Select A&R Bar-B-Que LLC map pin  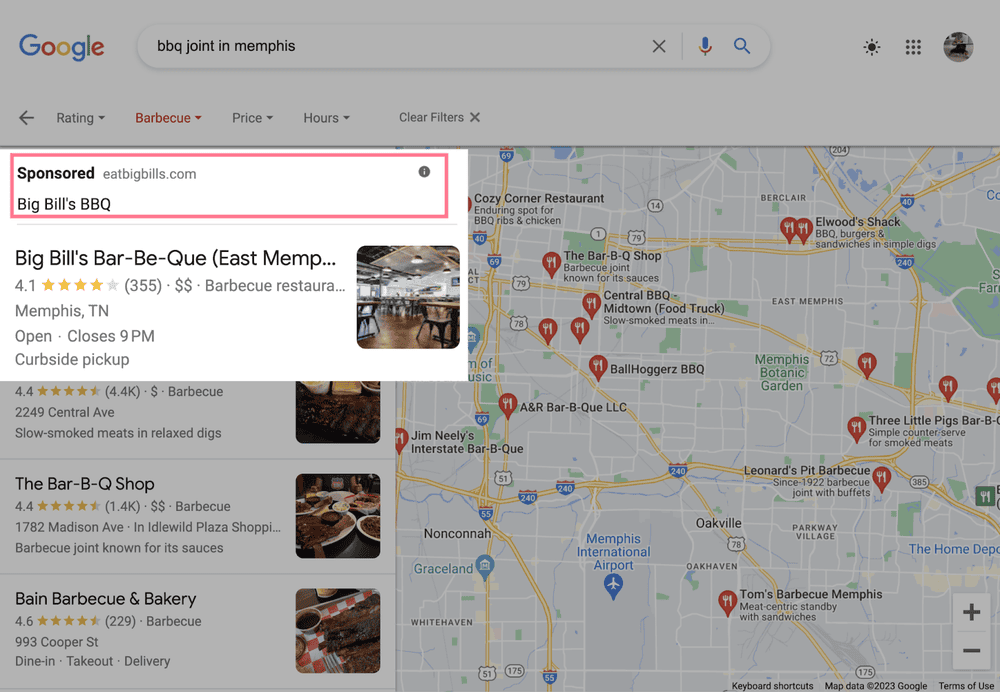508,406
